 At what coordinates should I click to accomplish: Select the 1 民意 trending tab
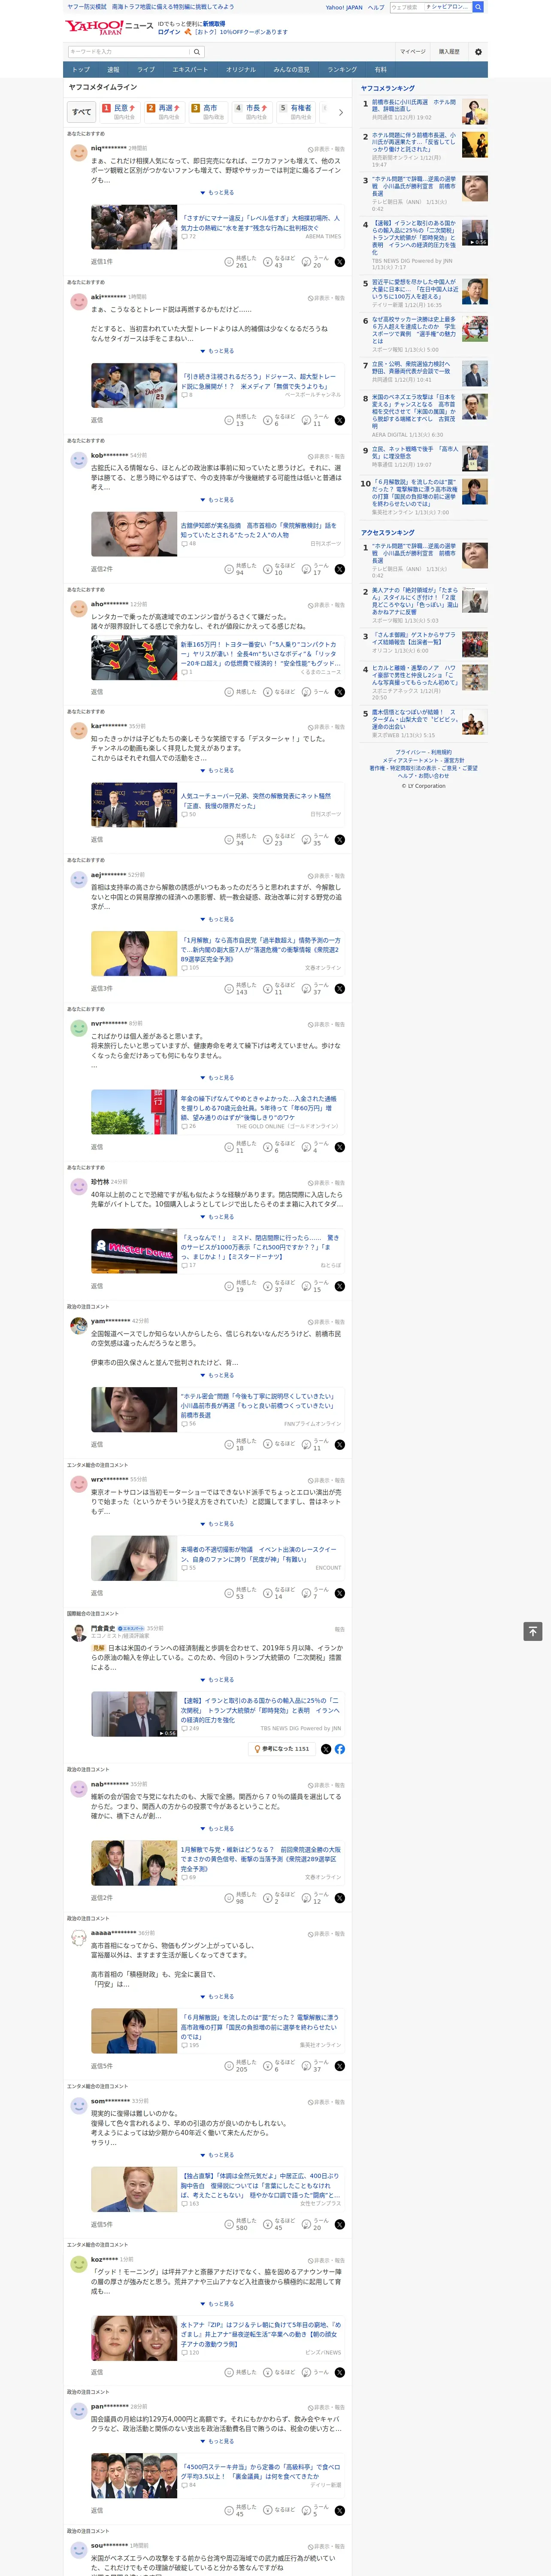(x=119, y=112)
